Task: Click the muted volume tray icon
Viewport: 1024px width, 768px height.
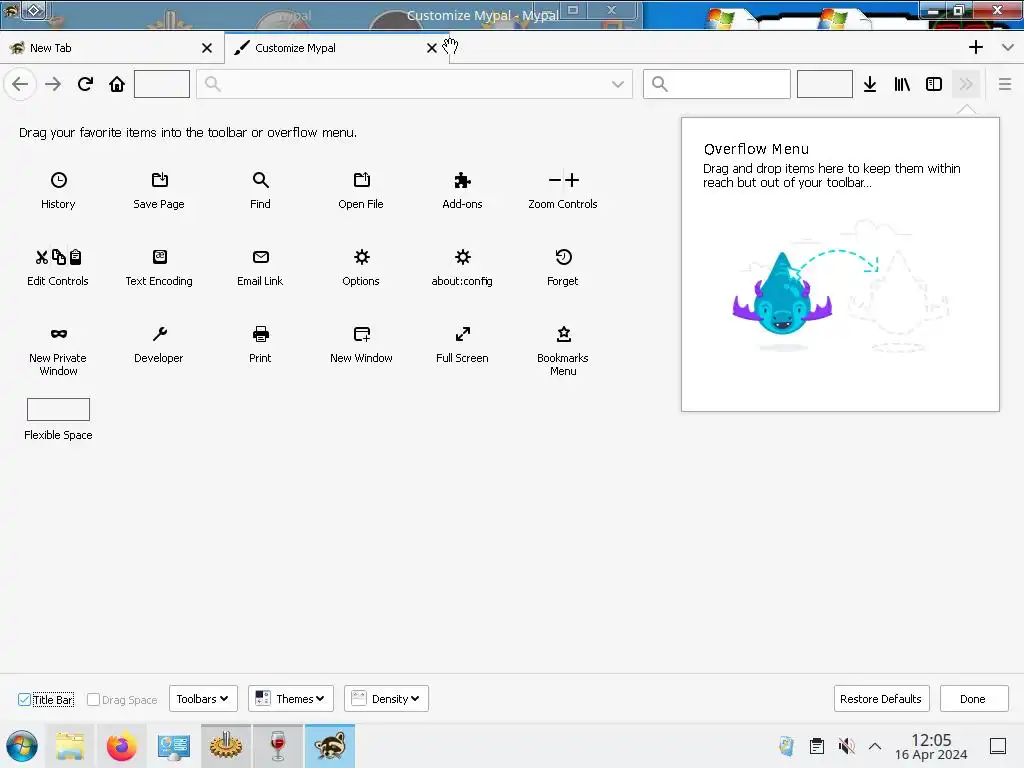Action: point(846,746)
